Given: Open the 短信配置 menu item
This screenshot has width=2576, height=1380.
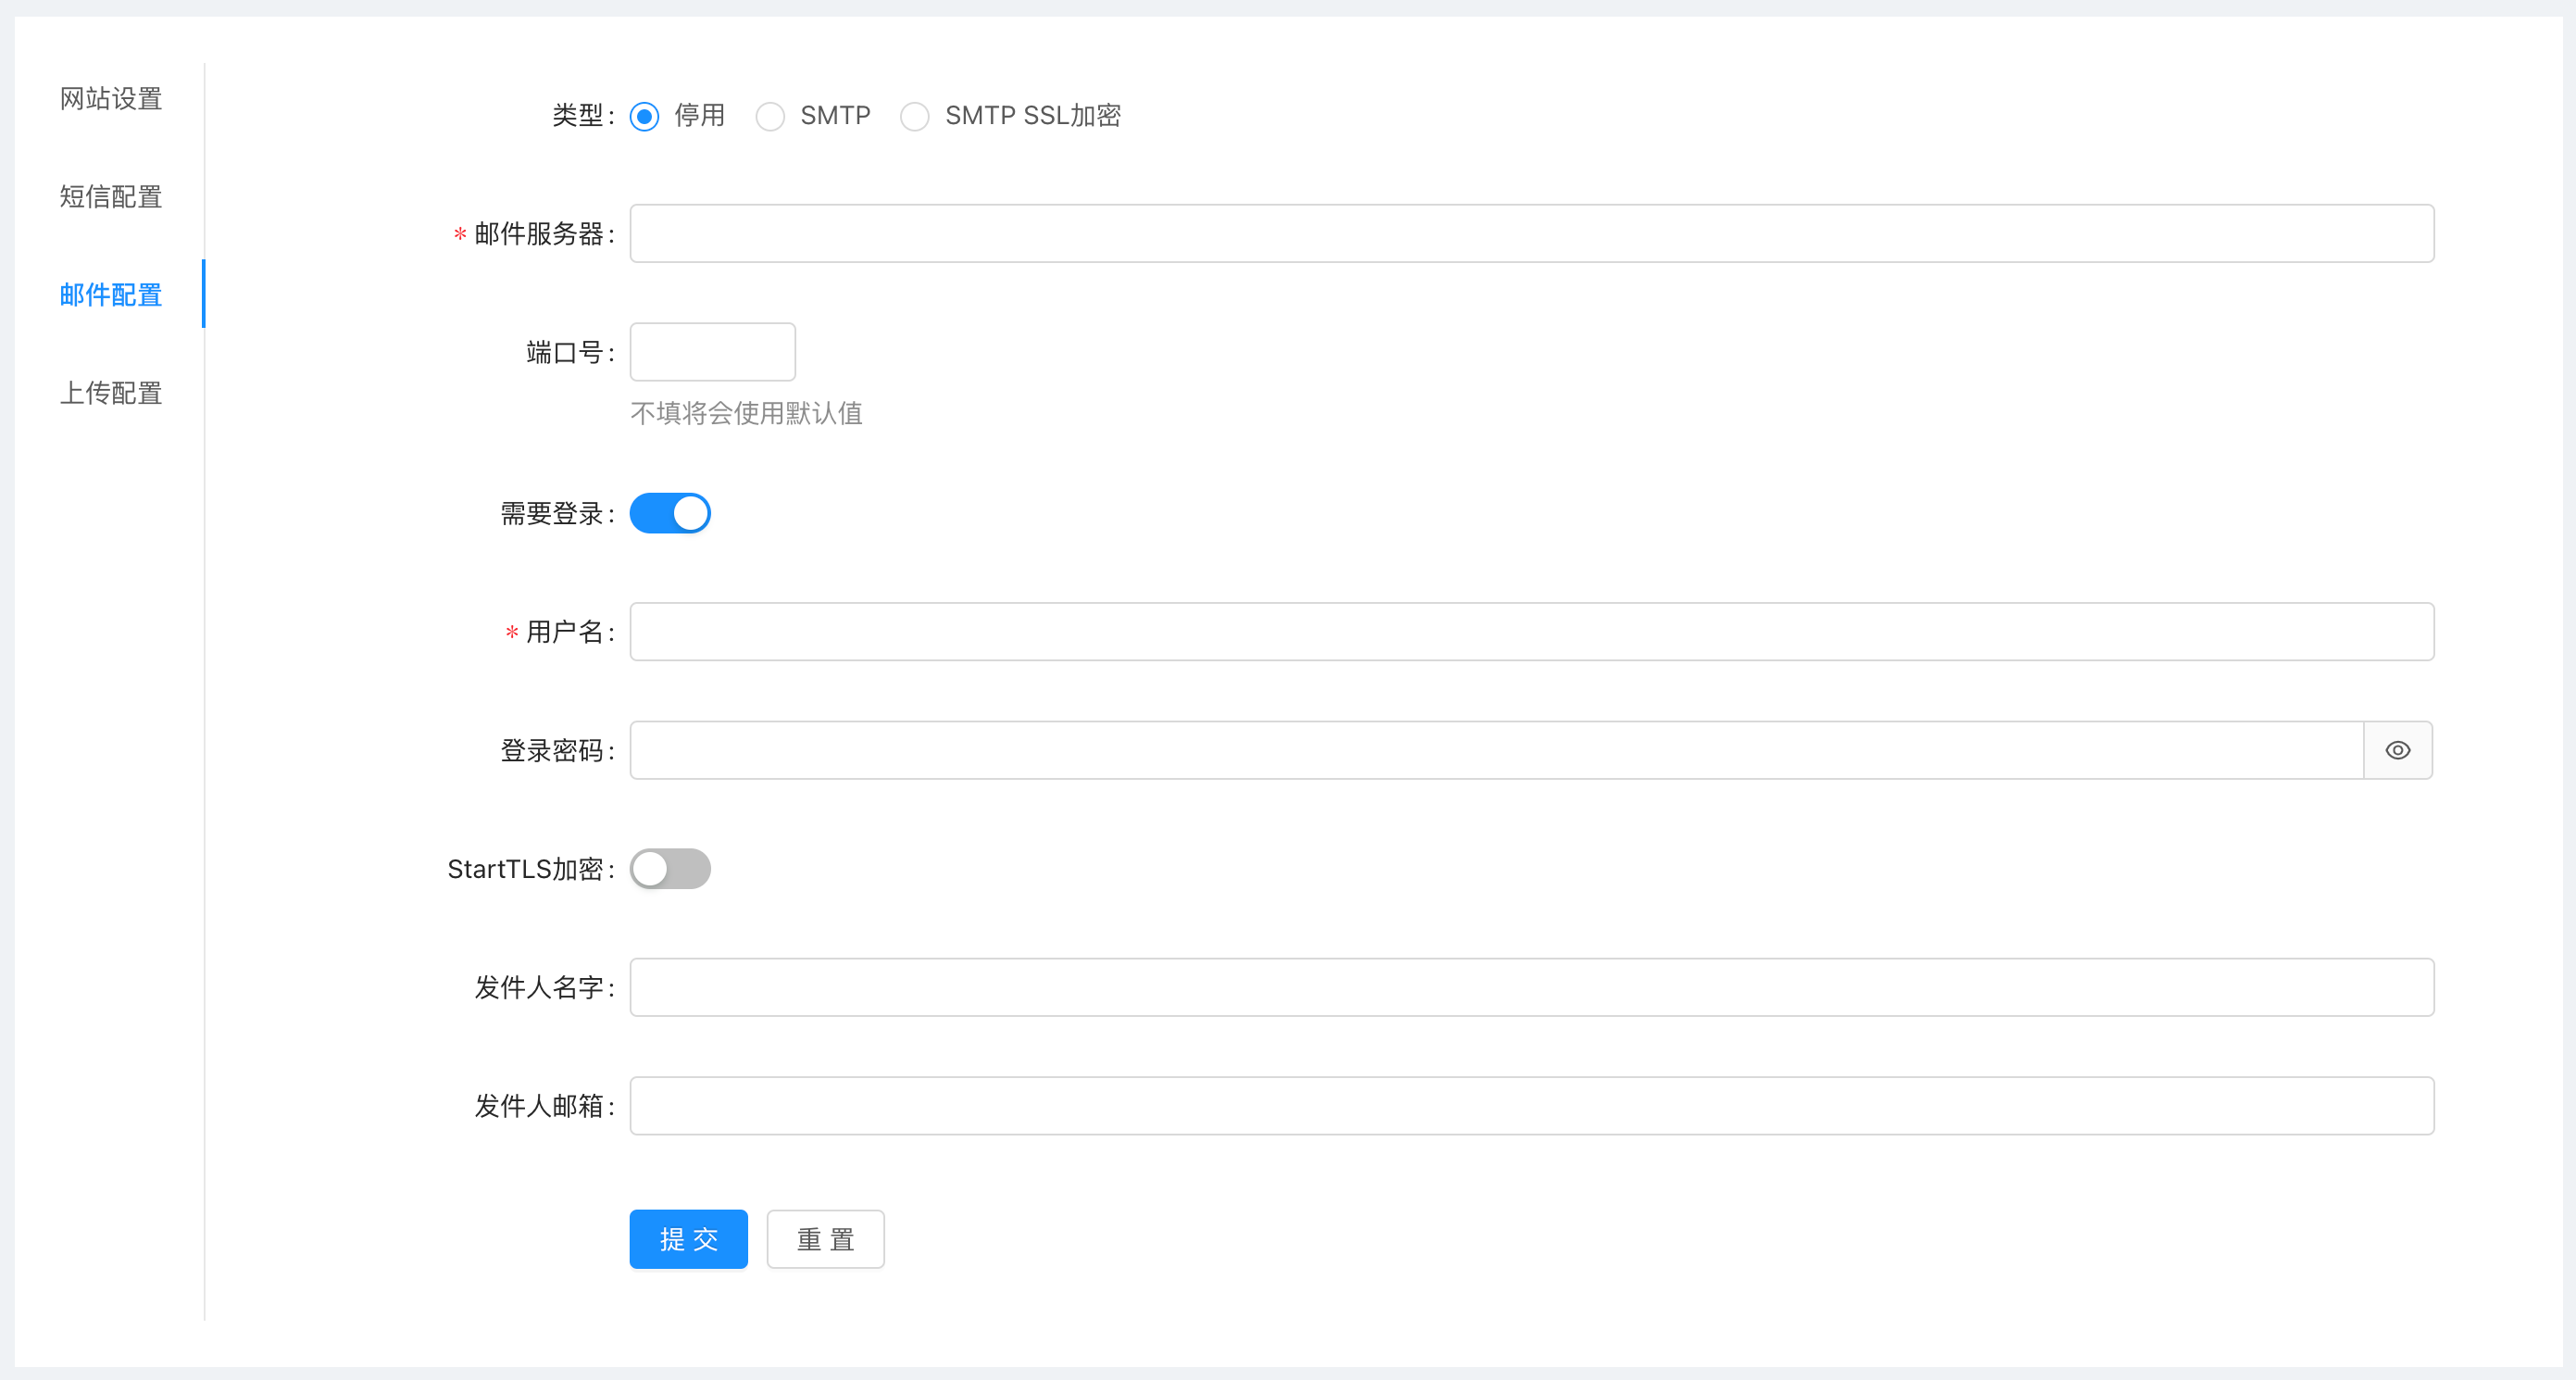Looking at the screenshot, I should pyautogui.click(x=110, y=196).
